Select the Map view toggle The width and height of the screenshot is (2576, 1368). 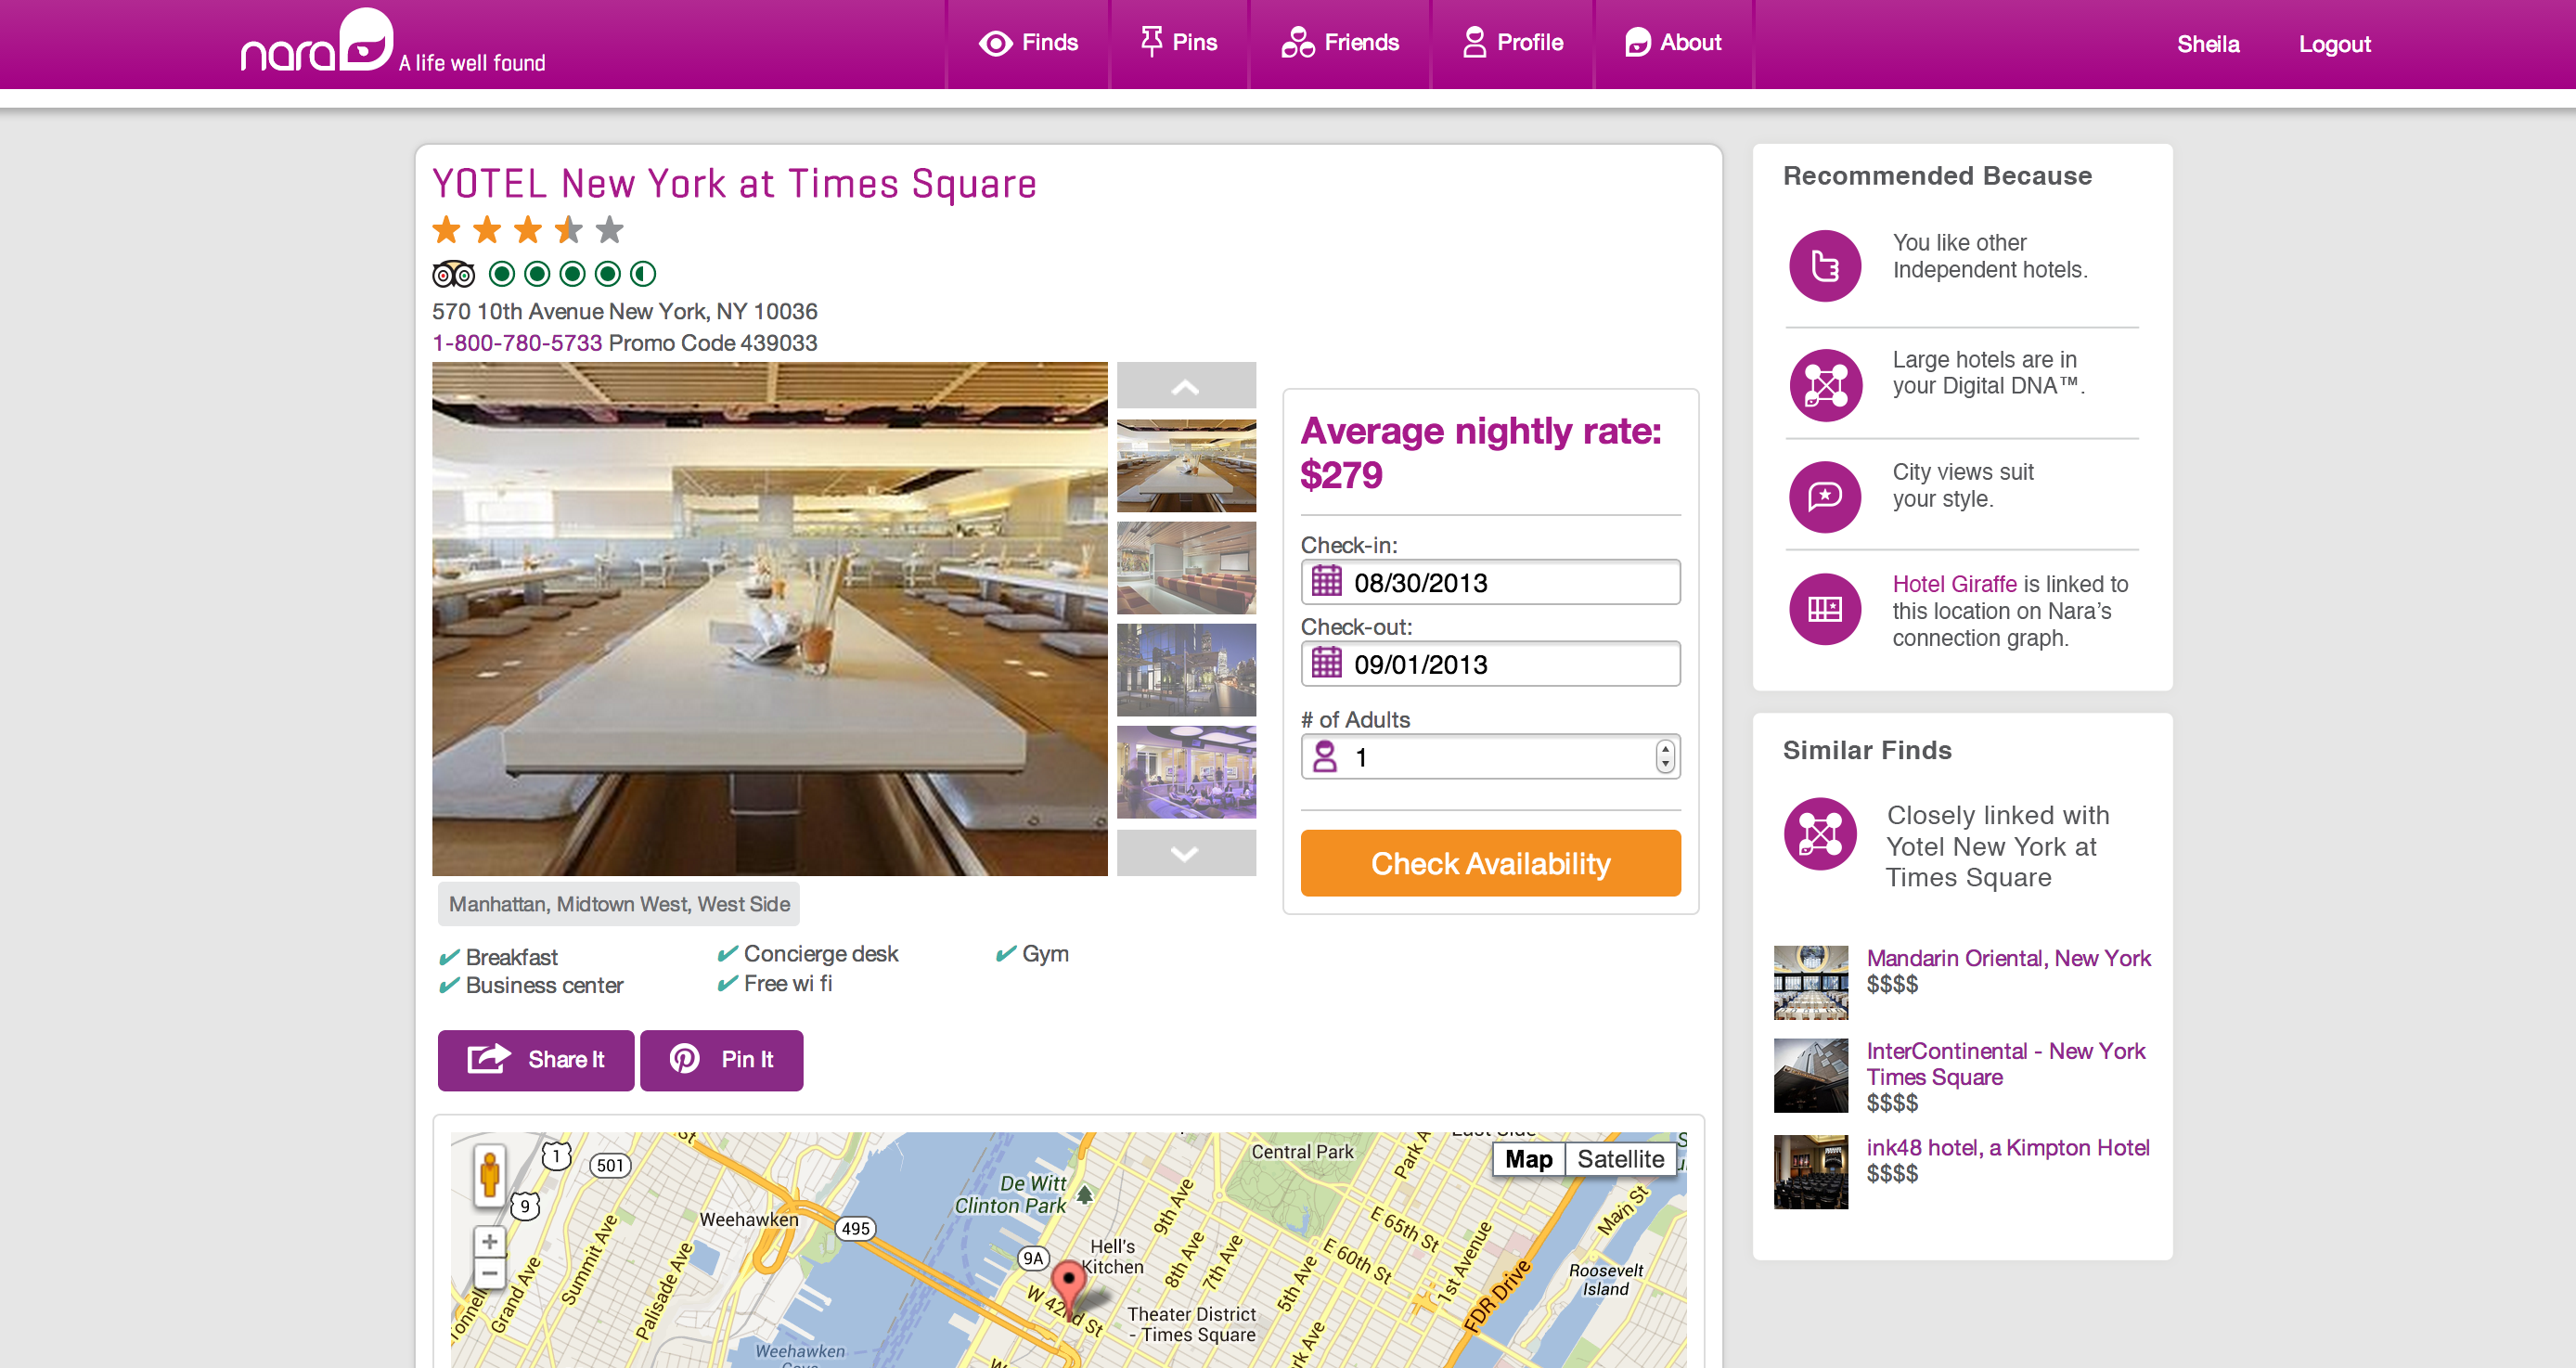tap(1528, 1158)
